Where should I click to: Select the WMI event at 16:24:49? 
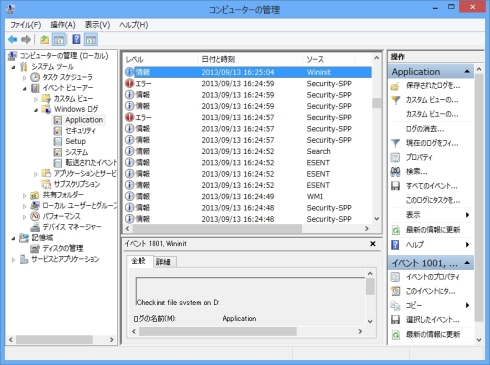coord(248,197)
